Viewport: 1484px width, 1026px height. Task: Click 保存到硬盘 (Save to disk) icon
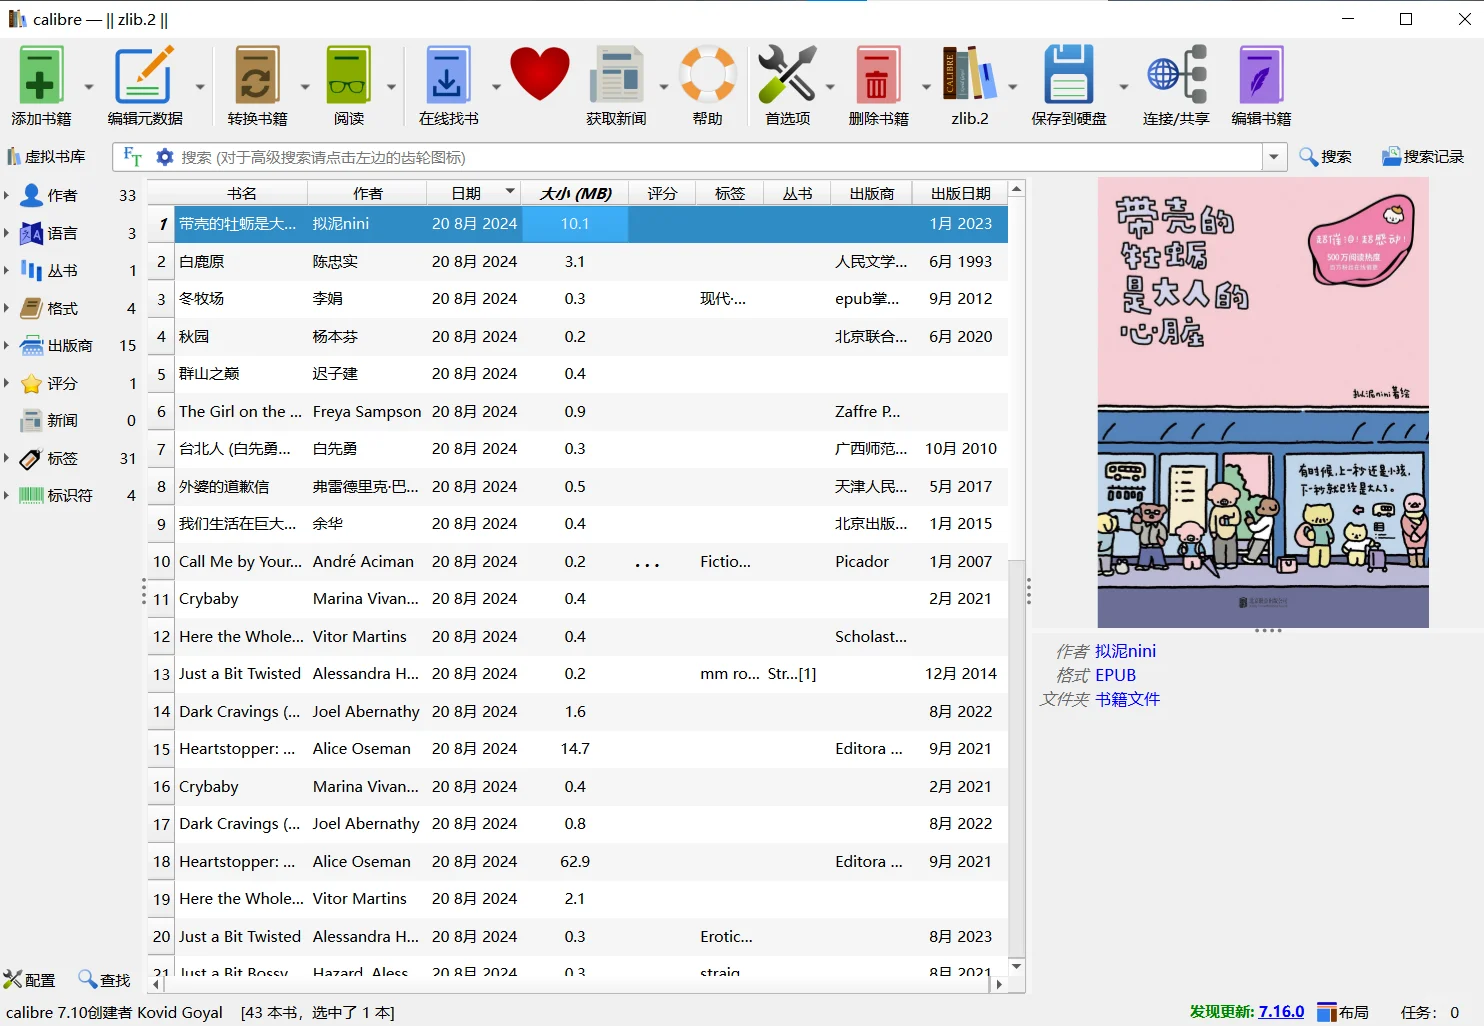point(1068,75)
